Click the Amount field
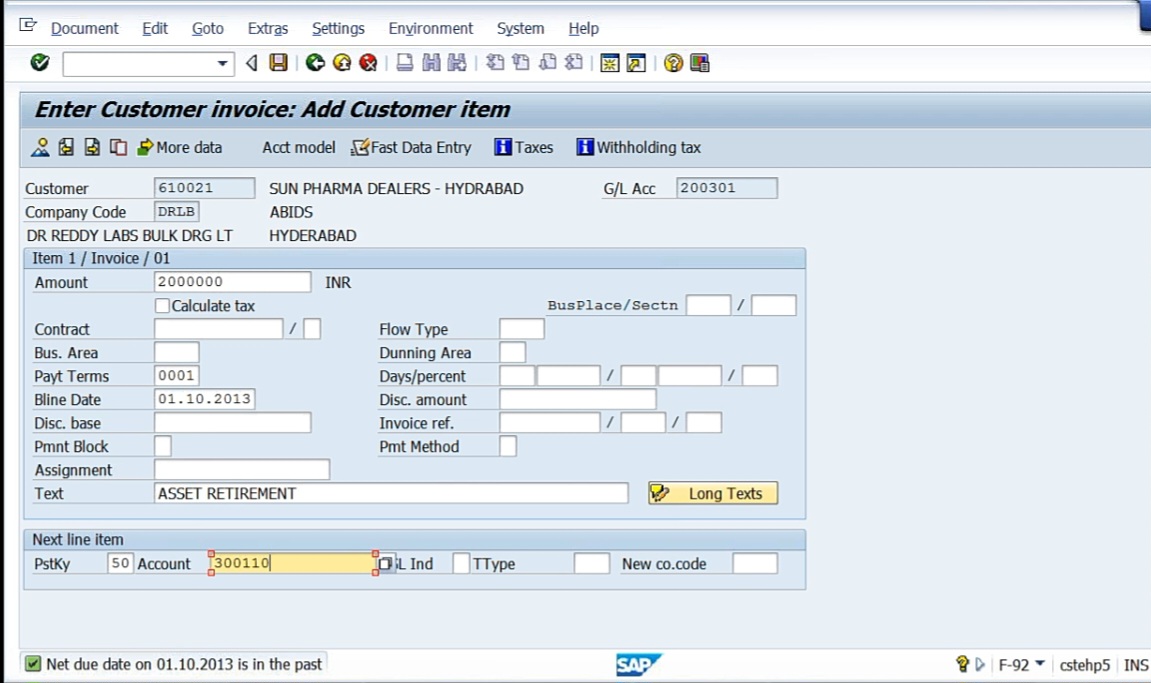Image resolution: width=1151 pixels, height=683 pixels. pos(233,282)
